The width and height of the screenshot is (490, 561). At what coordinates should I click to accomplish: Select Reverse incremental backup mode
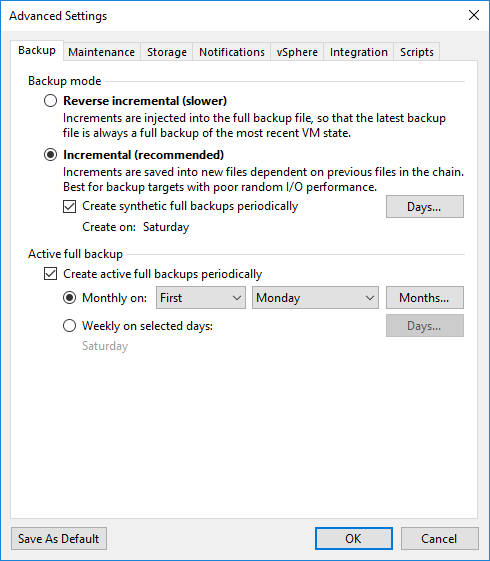pyautogui.click(x=50, y=101)
